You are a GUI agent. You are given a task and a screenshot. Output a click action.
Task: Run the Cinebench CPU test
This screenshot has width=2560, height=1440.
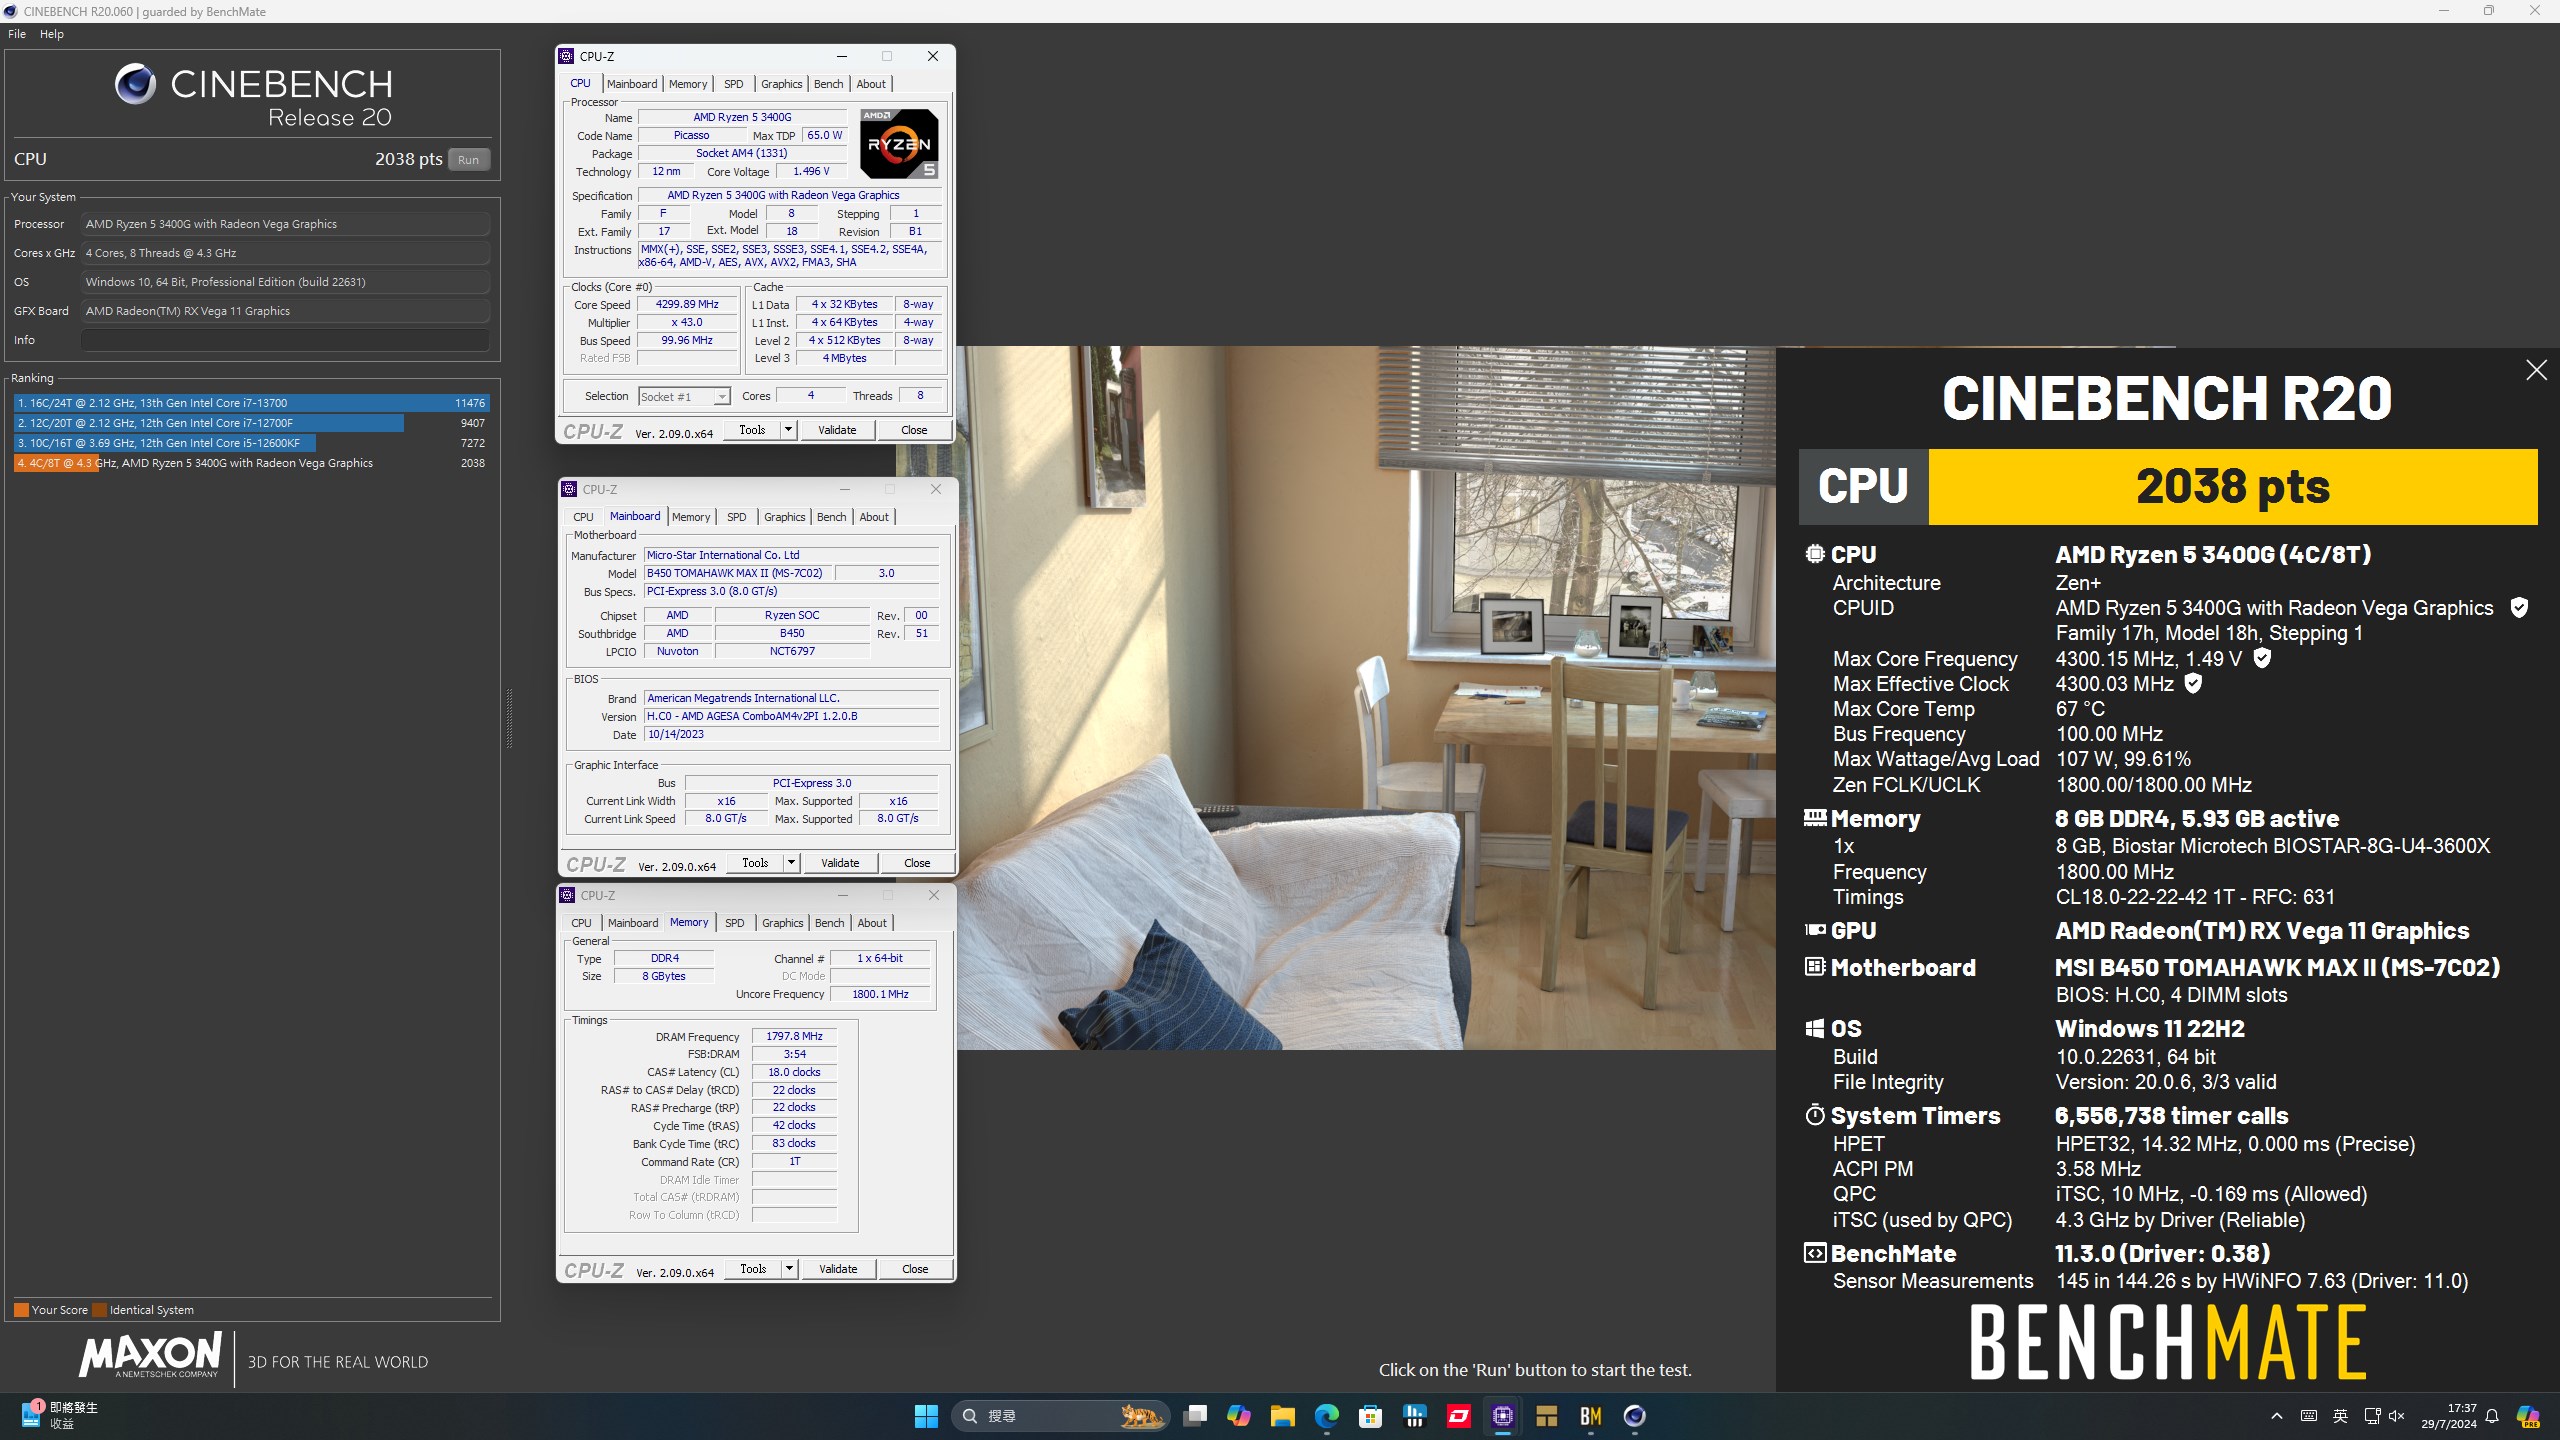(468, 160)
